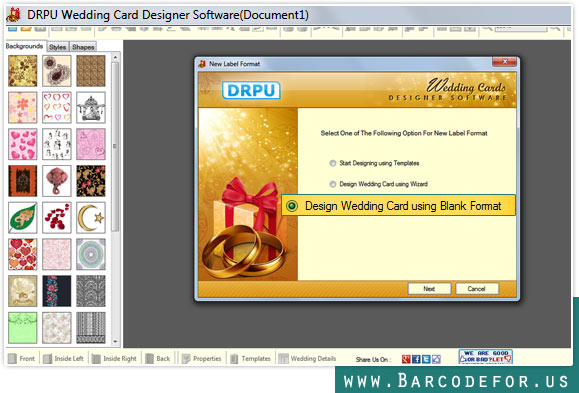Pick the gold floral background thumbnail
This screenshot has height=393, width=579.
pyautogui.click(x=23, y=71)
